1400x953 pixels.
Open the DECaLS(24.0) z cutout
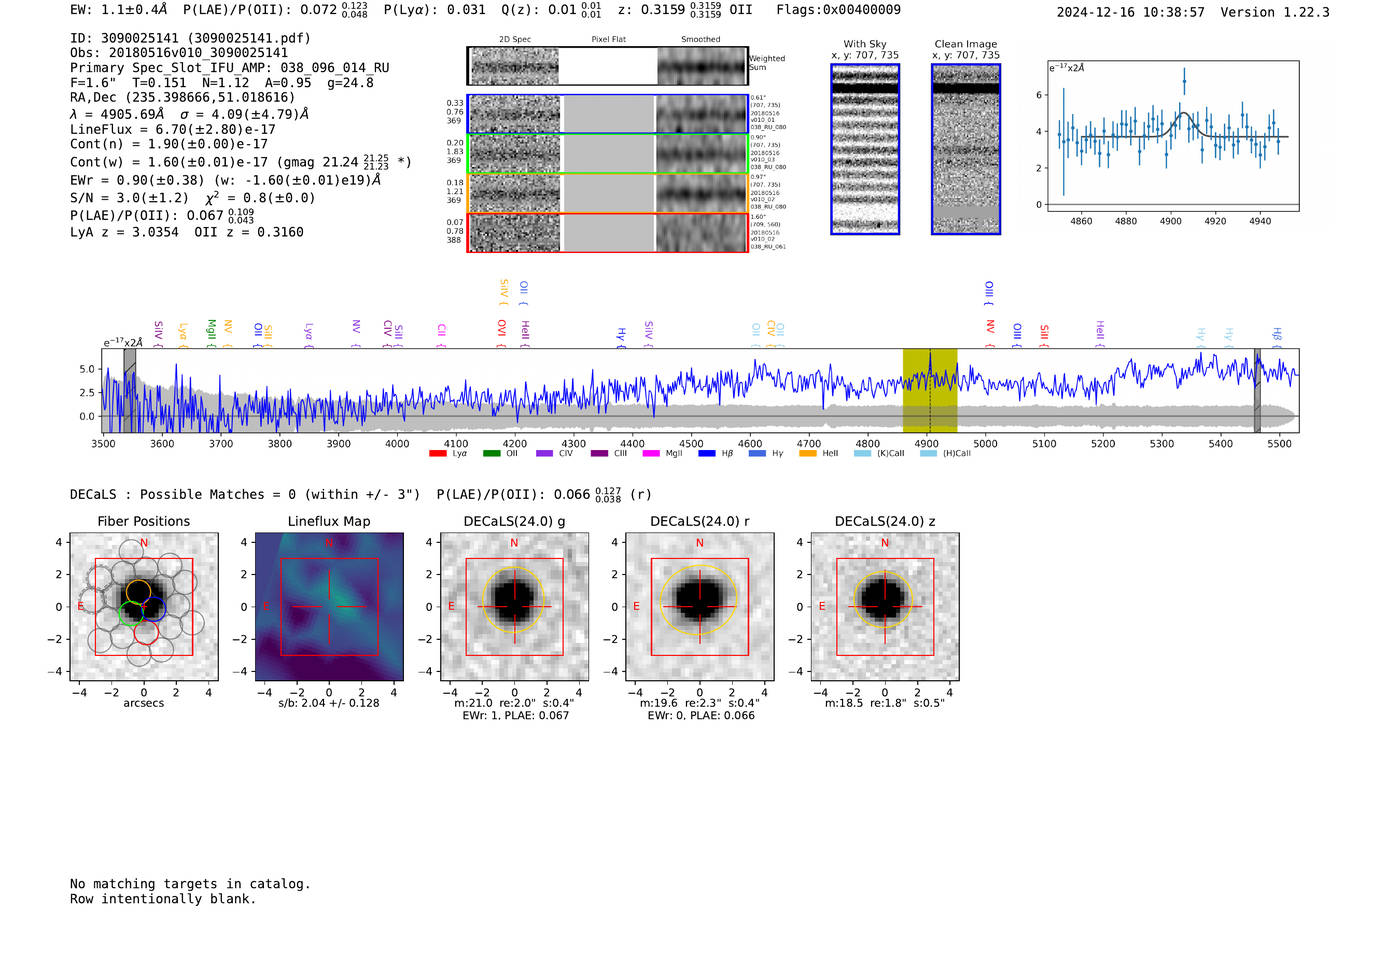point(884,606)
